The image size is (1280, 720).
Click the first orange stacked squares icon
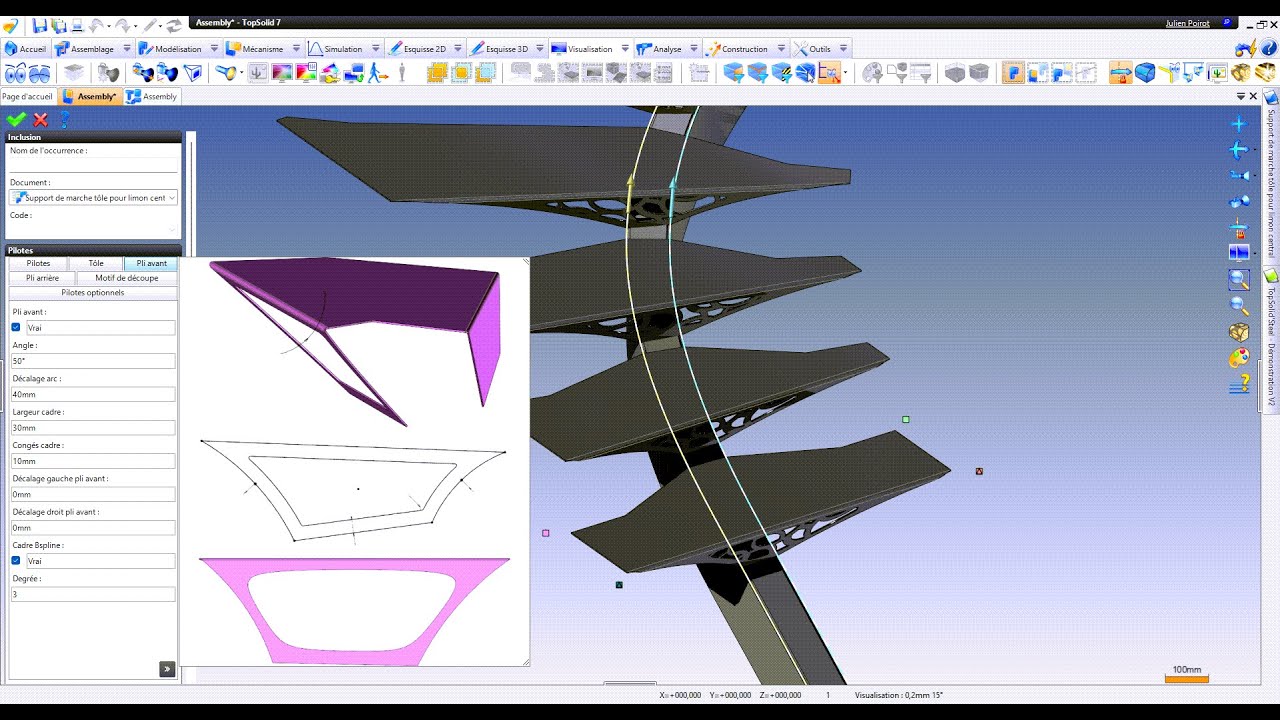[x=437, y=73]
